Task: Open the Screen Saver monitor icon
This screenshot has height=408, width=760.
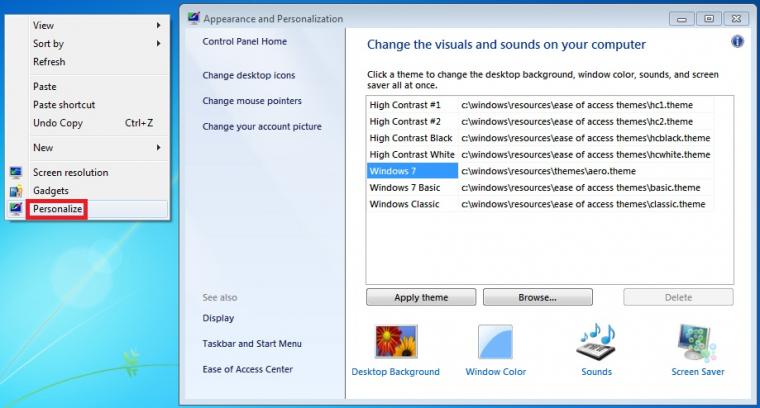Action: point(697,343)
